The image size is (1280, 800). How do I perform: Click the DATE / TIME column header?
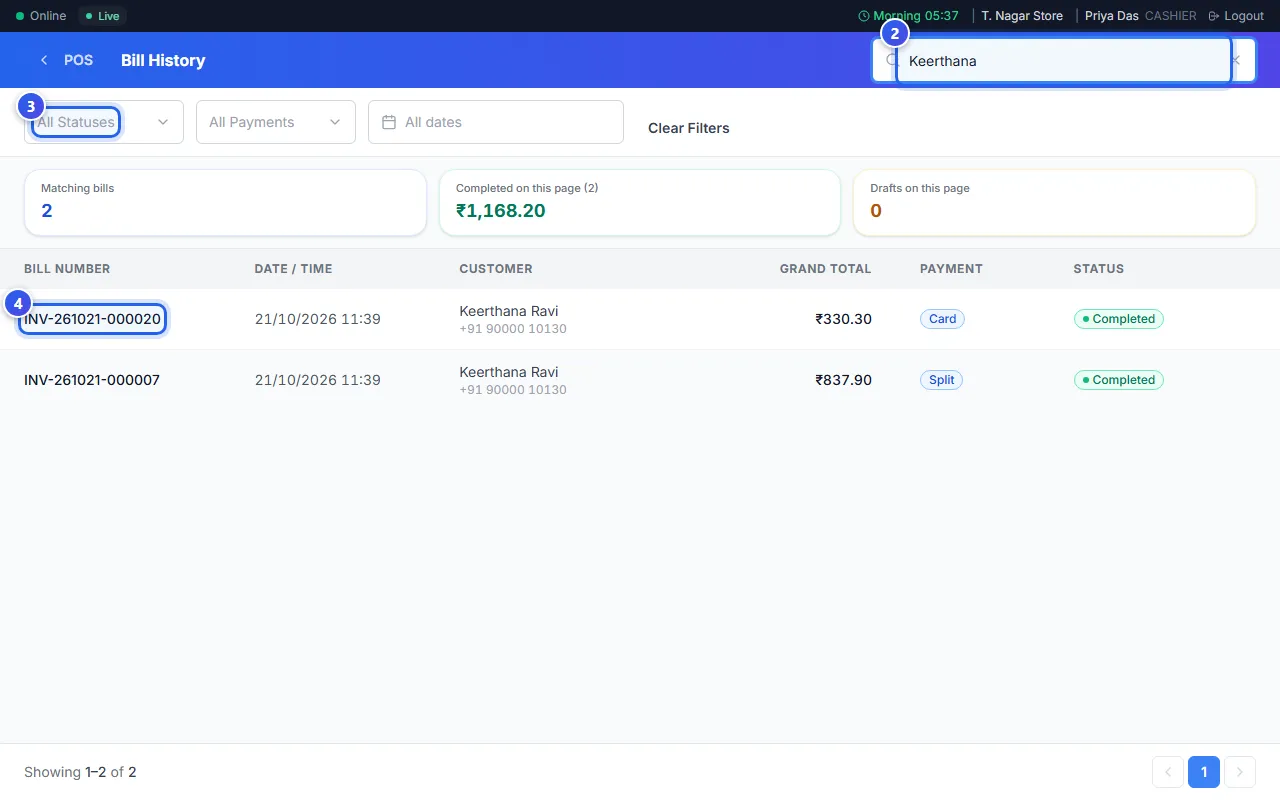(294, 269)
